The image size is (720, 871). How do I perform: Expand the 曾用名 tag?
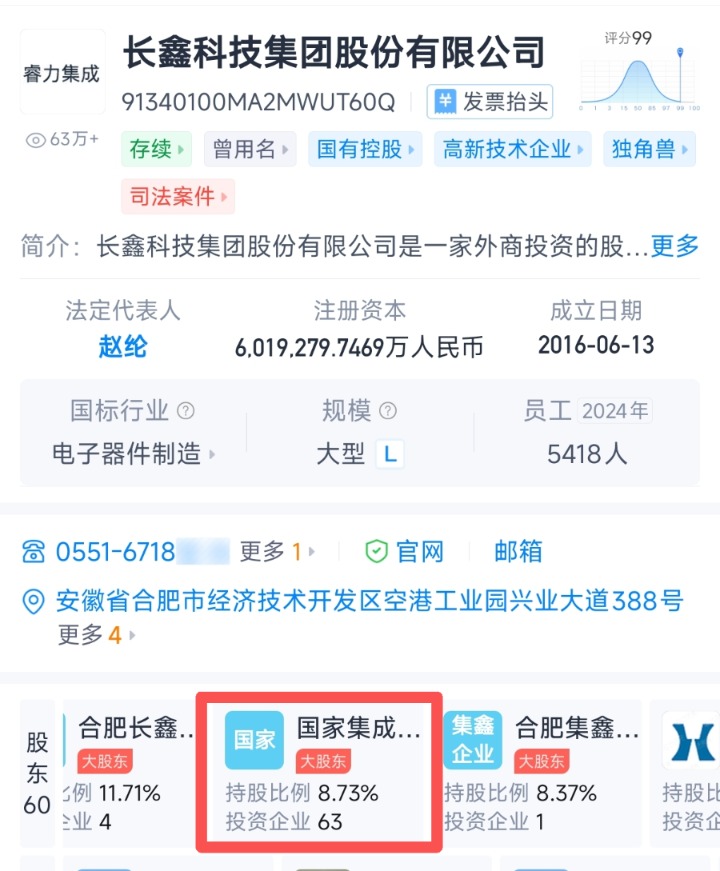point(250,149)
